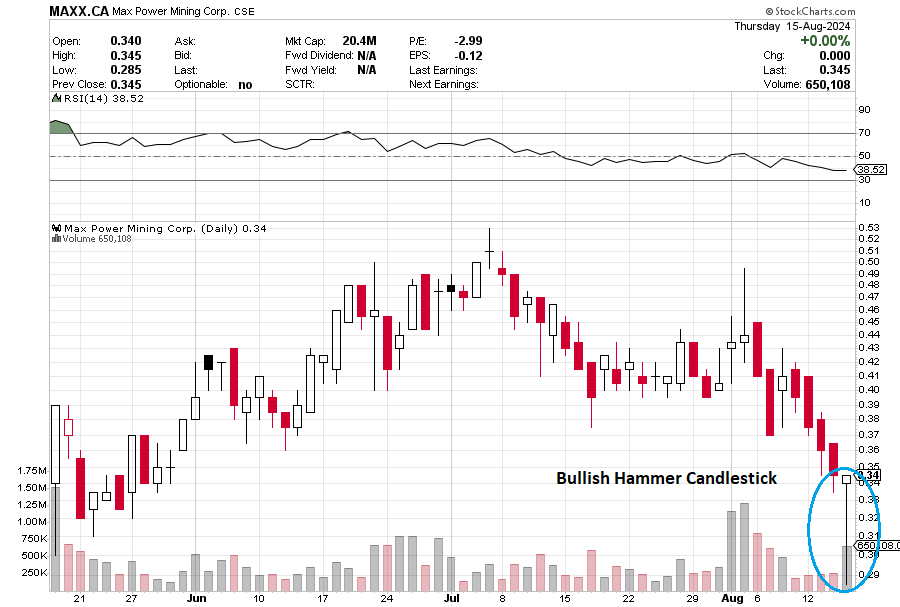The height and width of the screenshot is (607, 900).
Task: Select the Prev Close value 0.345
Action: pos(126,85)
